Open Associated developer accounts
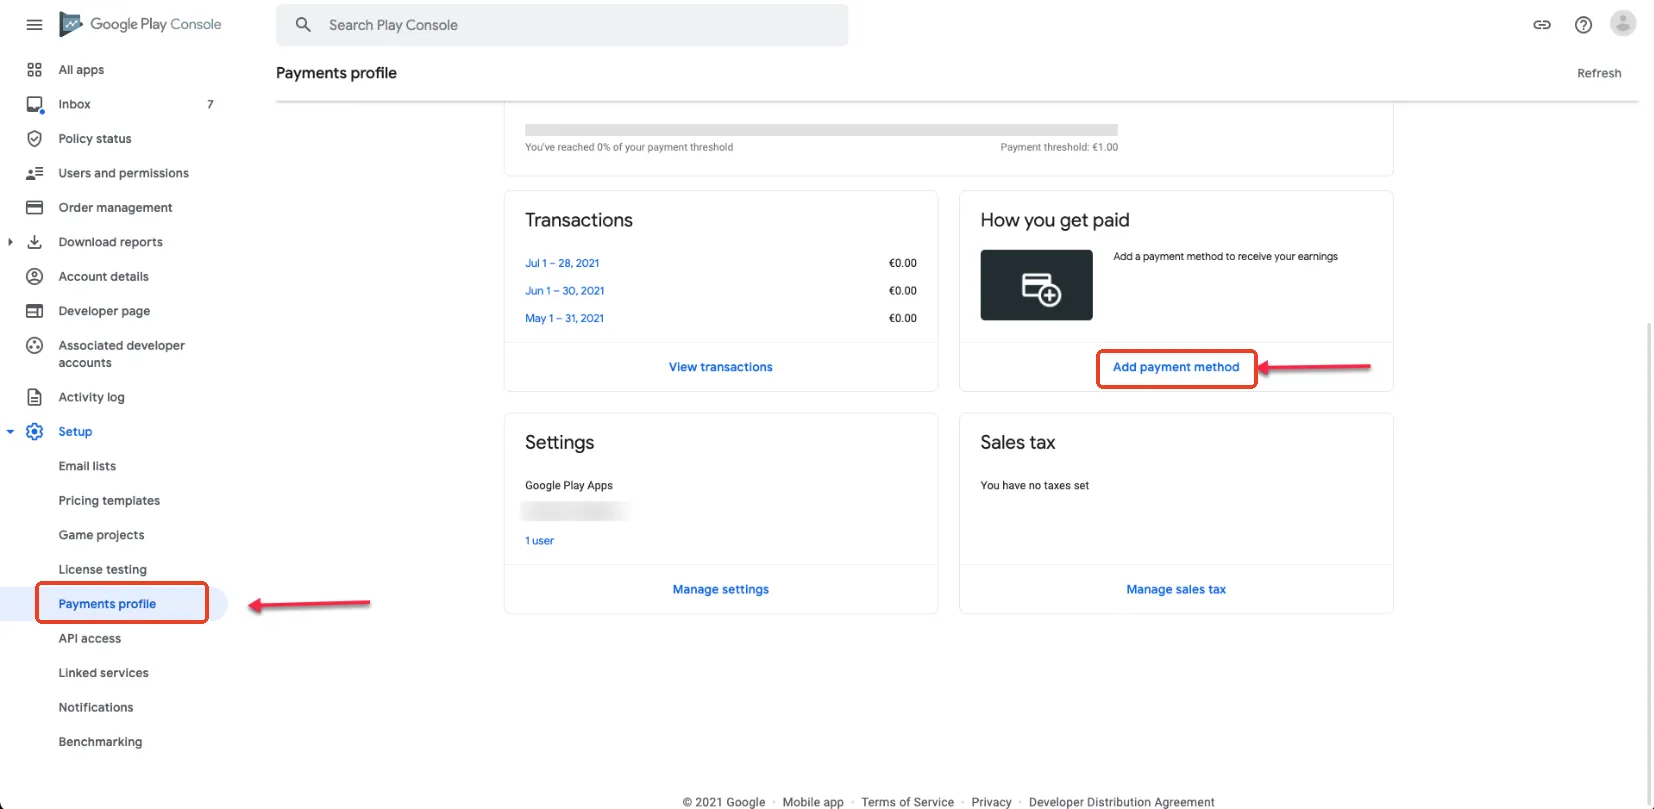 click(121, 354)
